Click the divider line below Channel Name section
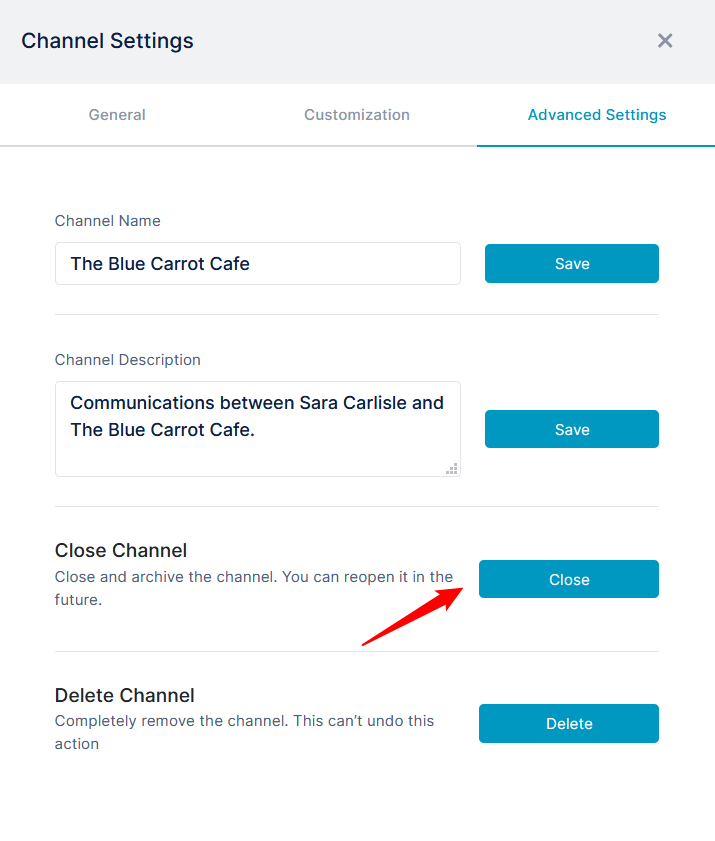This screenshot has width=715, height=841. (357, 315)
